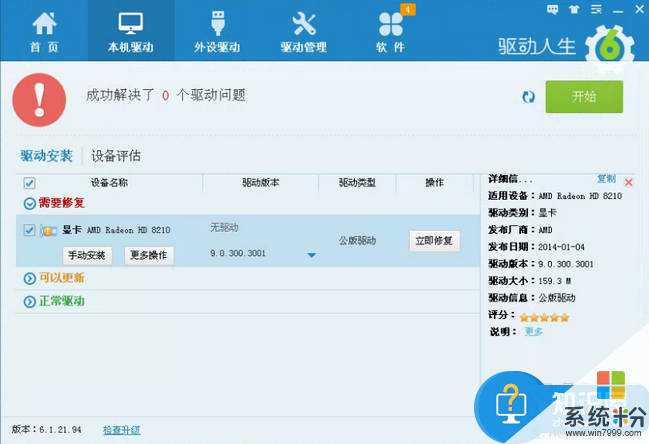Screen dimensions: 649x444
Task: Click the 无驱动 status text
Action: [x=224, y=227]
